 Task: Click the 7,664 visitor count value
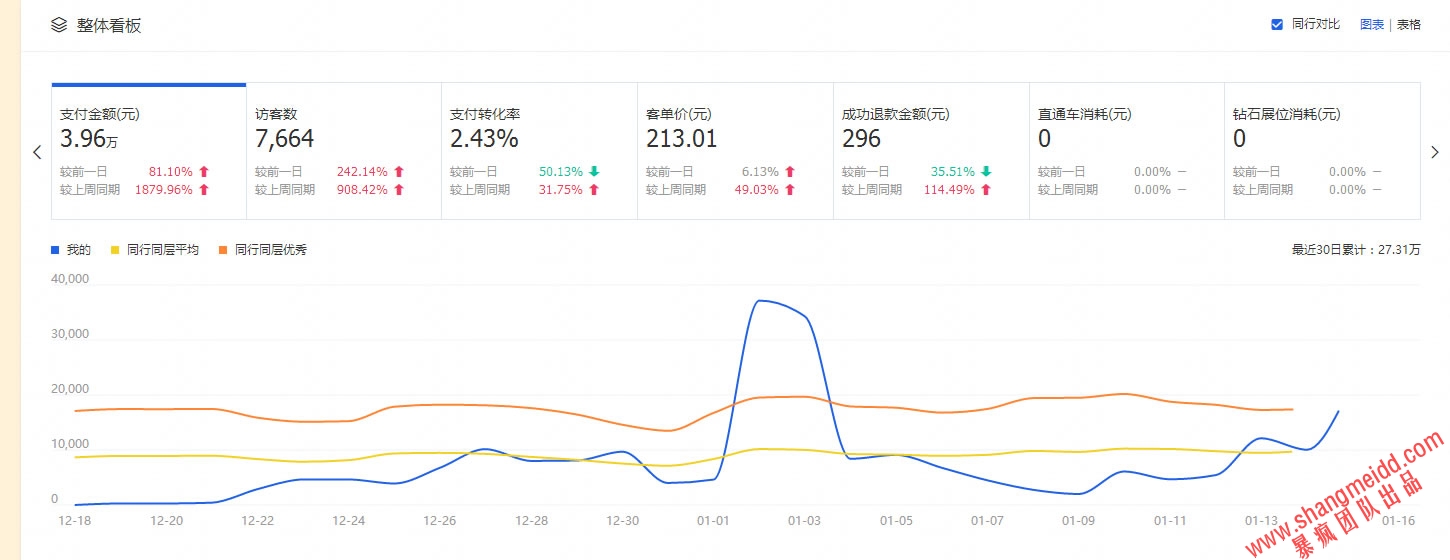coord(285,138)
